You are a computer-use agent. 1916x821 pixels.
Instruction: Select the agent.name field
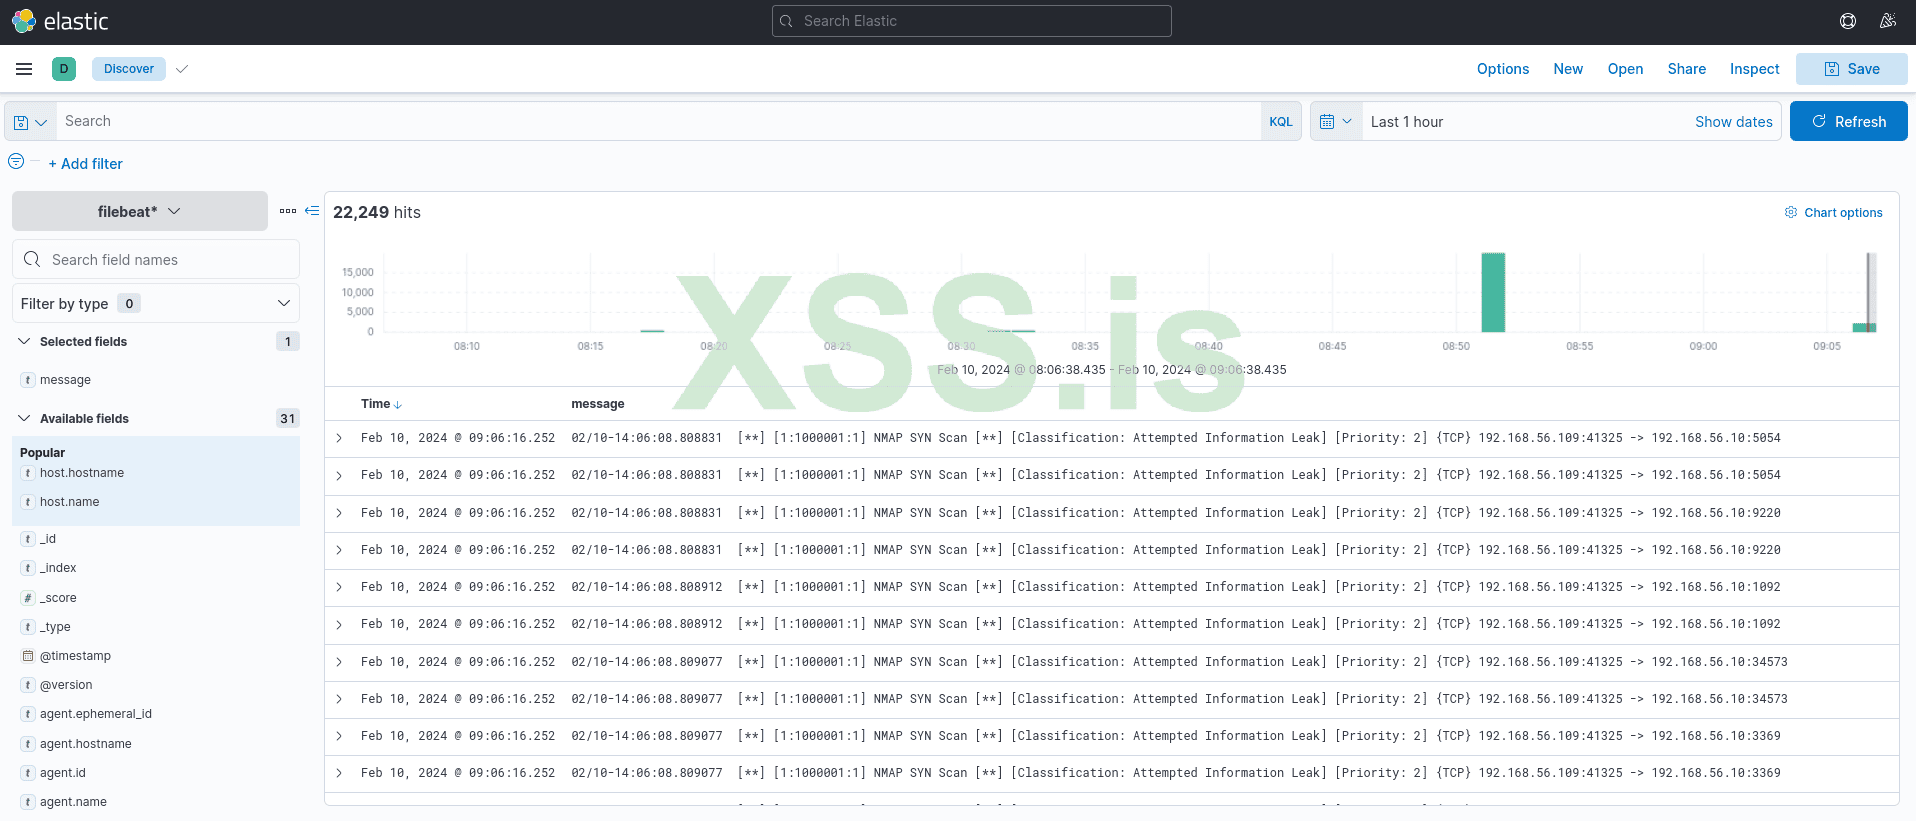click(x=73, y=802)
